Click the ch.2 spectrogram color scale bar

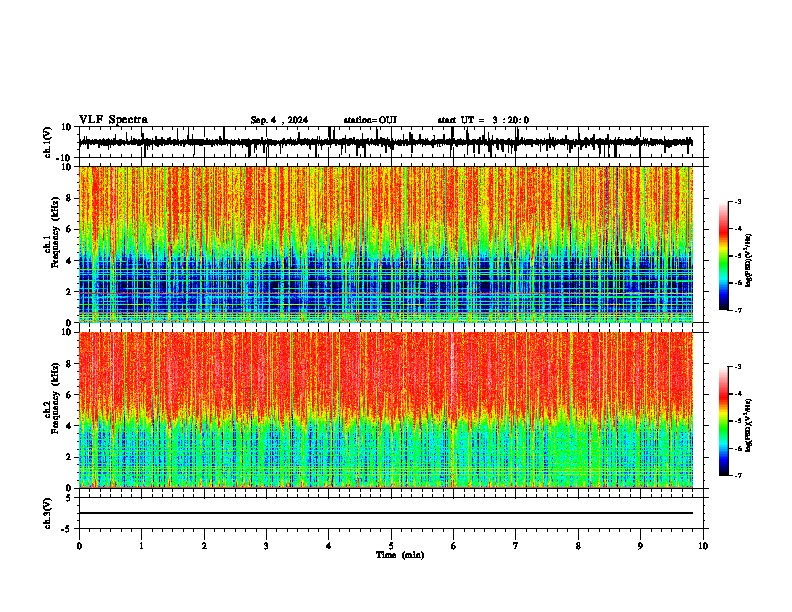coord(723,421)
